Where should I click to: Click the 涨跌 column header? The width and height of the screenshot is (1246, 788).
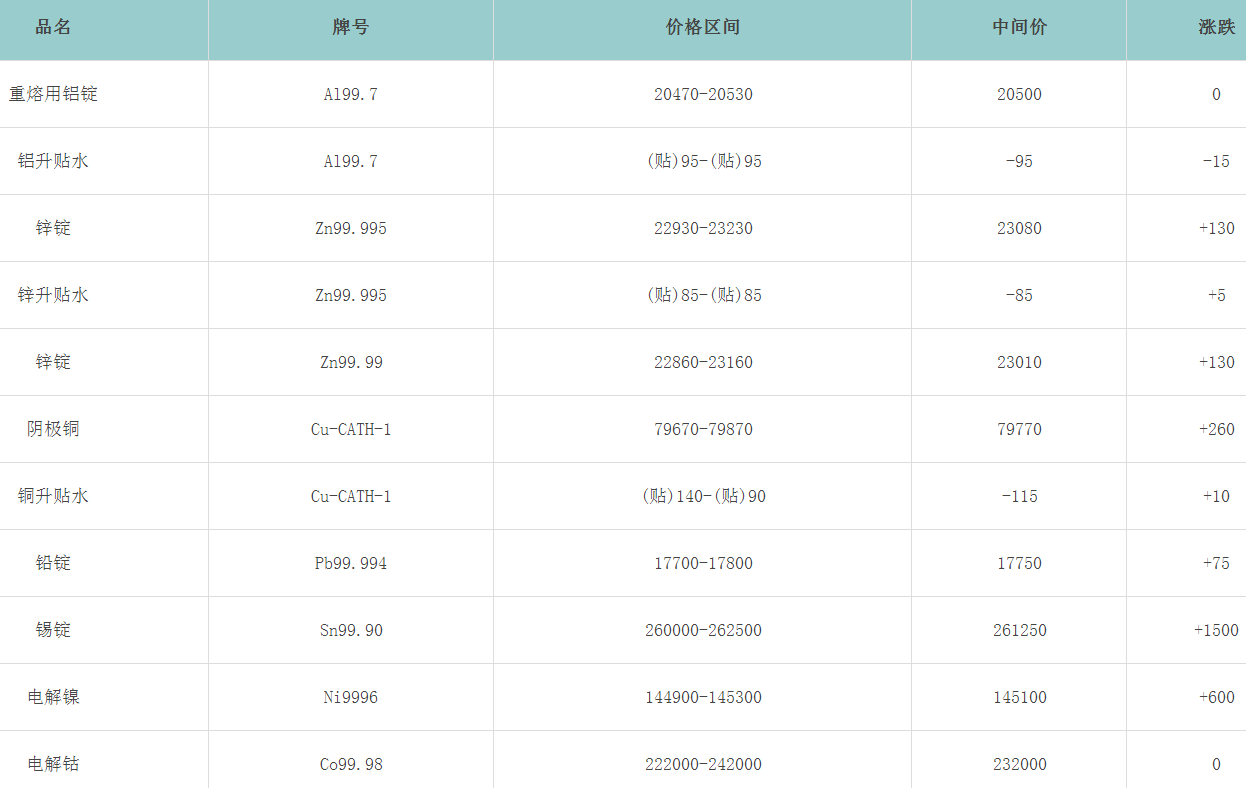[1216, 28]
